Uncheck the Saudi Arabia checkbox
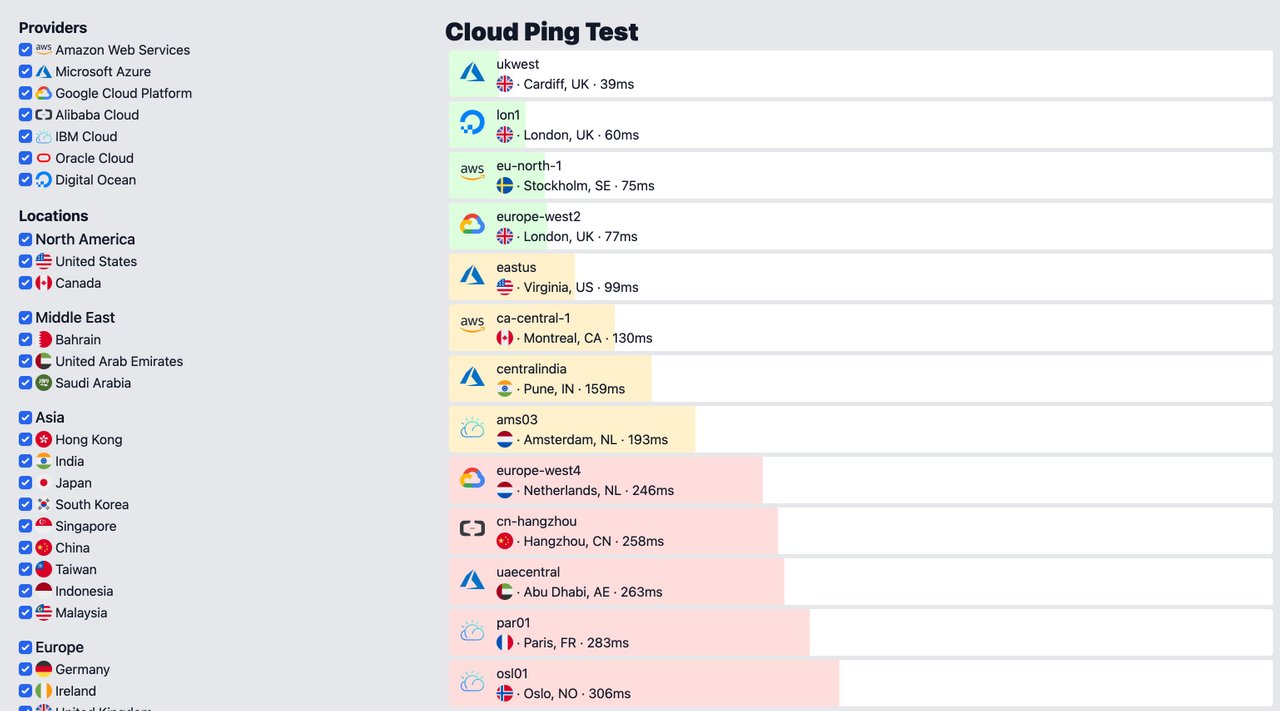Image resolution: width=1280 pixels, height=711 pixels. [x=26, y=383]
